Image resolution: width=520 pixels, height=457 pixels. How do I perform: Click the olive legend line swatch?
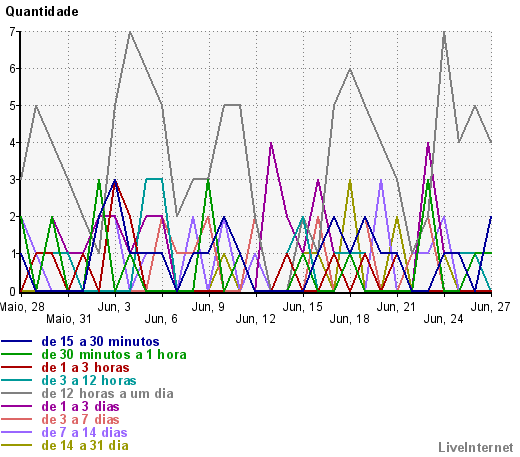click(x=17, y=445)
